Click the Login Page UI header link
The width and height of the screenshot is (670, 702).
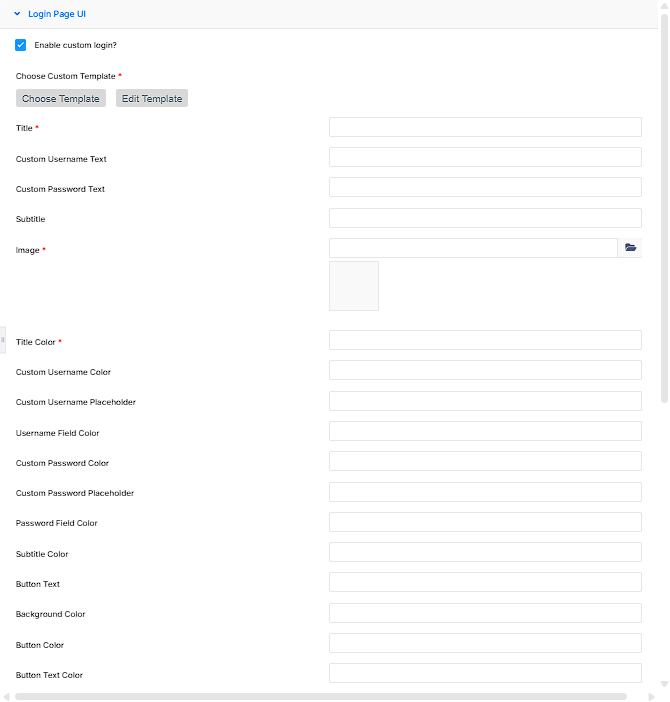(x=57, y=14)
